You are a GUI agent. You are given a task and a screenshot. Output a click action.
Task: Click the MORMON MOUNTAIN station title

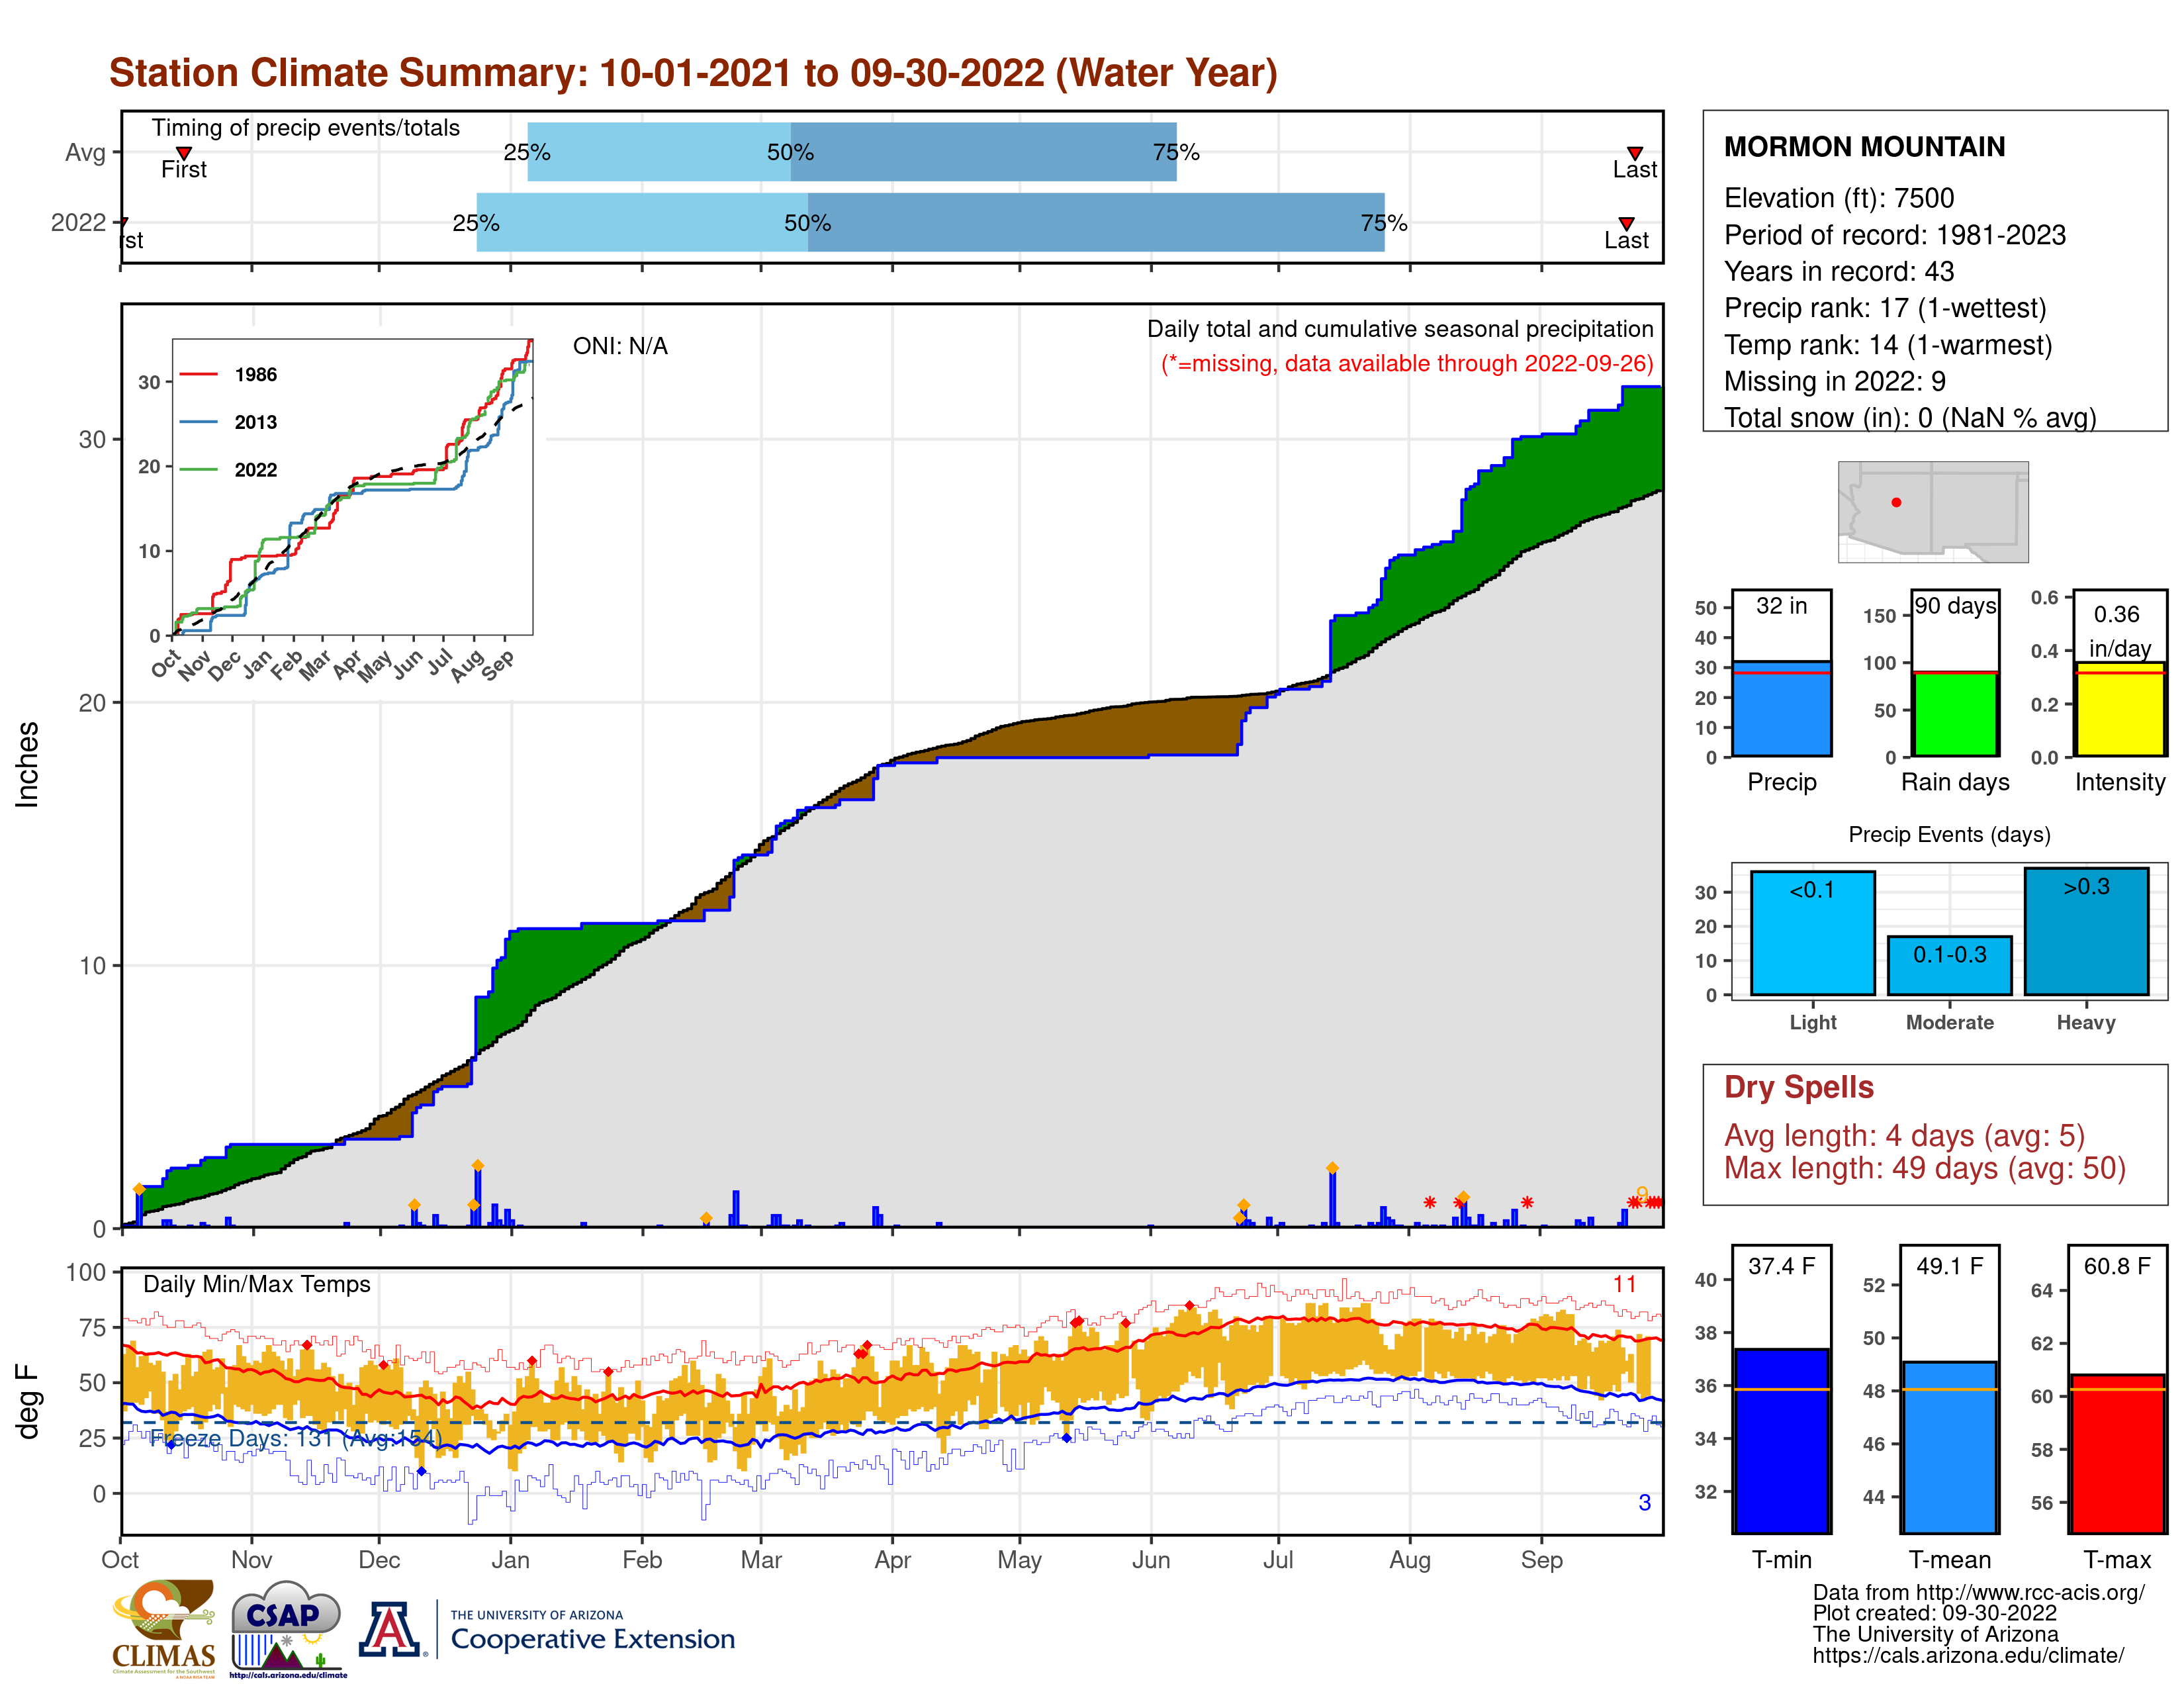point(1864,147)
